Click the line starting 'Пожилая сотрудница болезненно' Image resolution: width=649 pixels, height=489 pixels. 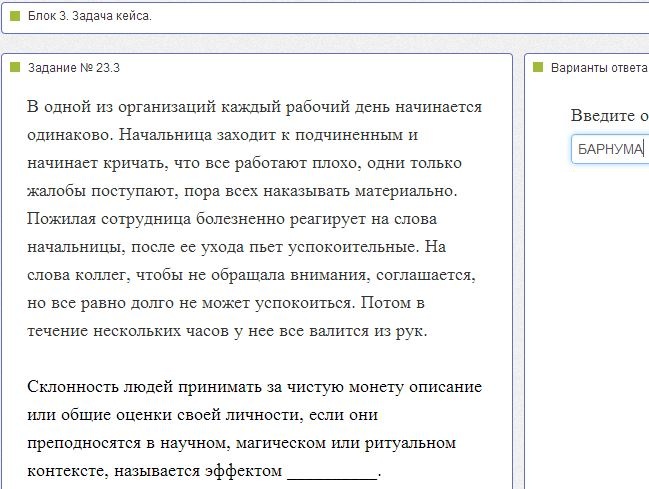click(232, 219)
